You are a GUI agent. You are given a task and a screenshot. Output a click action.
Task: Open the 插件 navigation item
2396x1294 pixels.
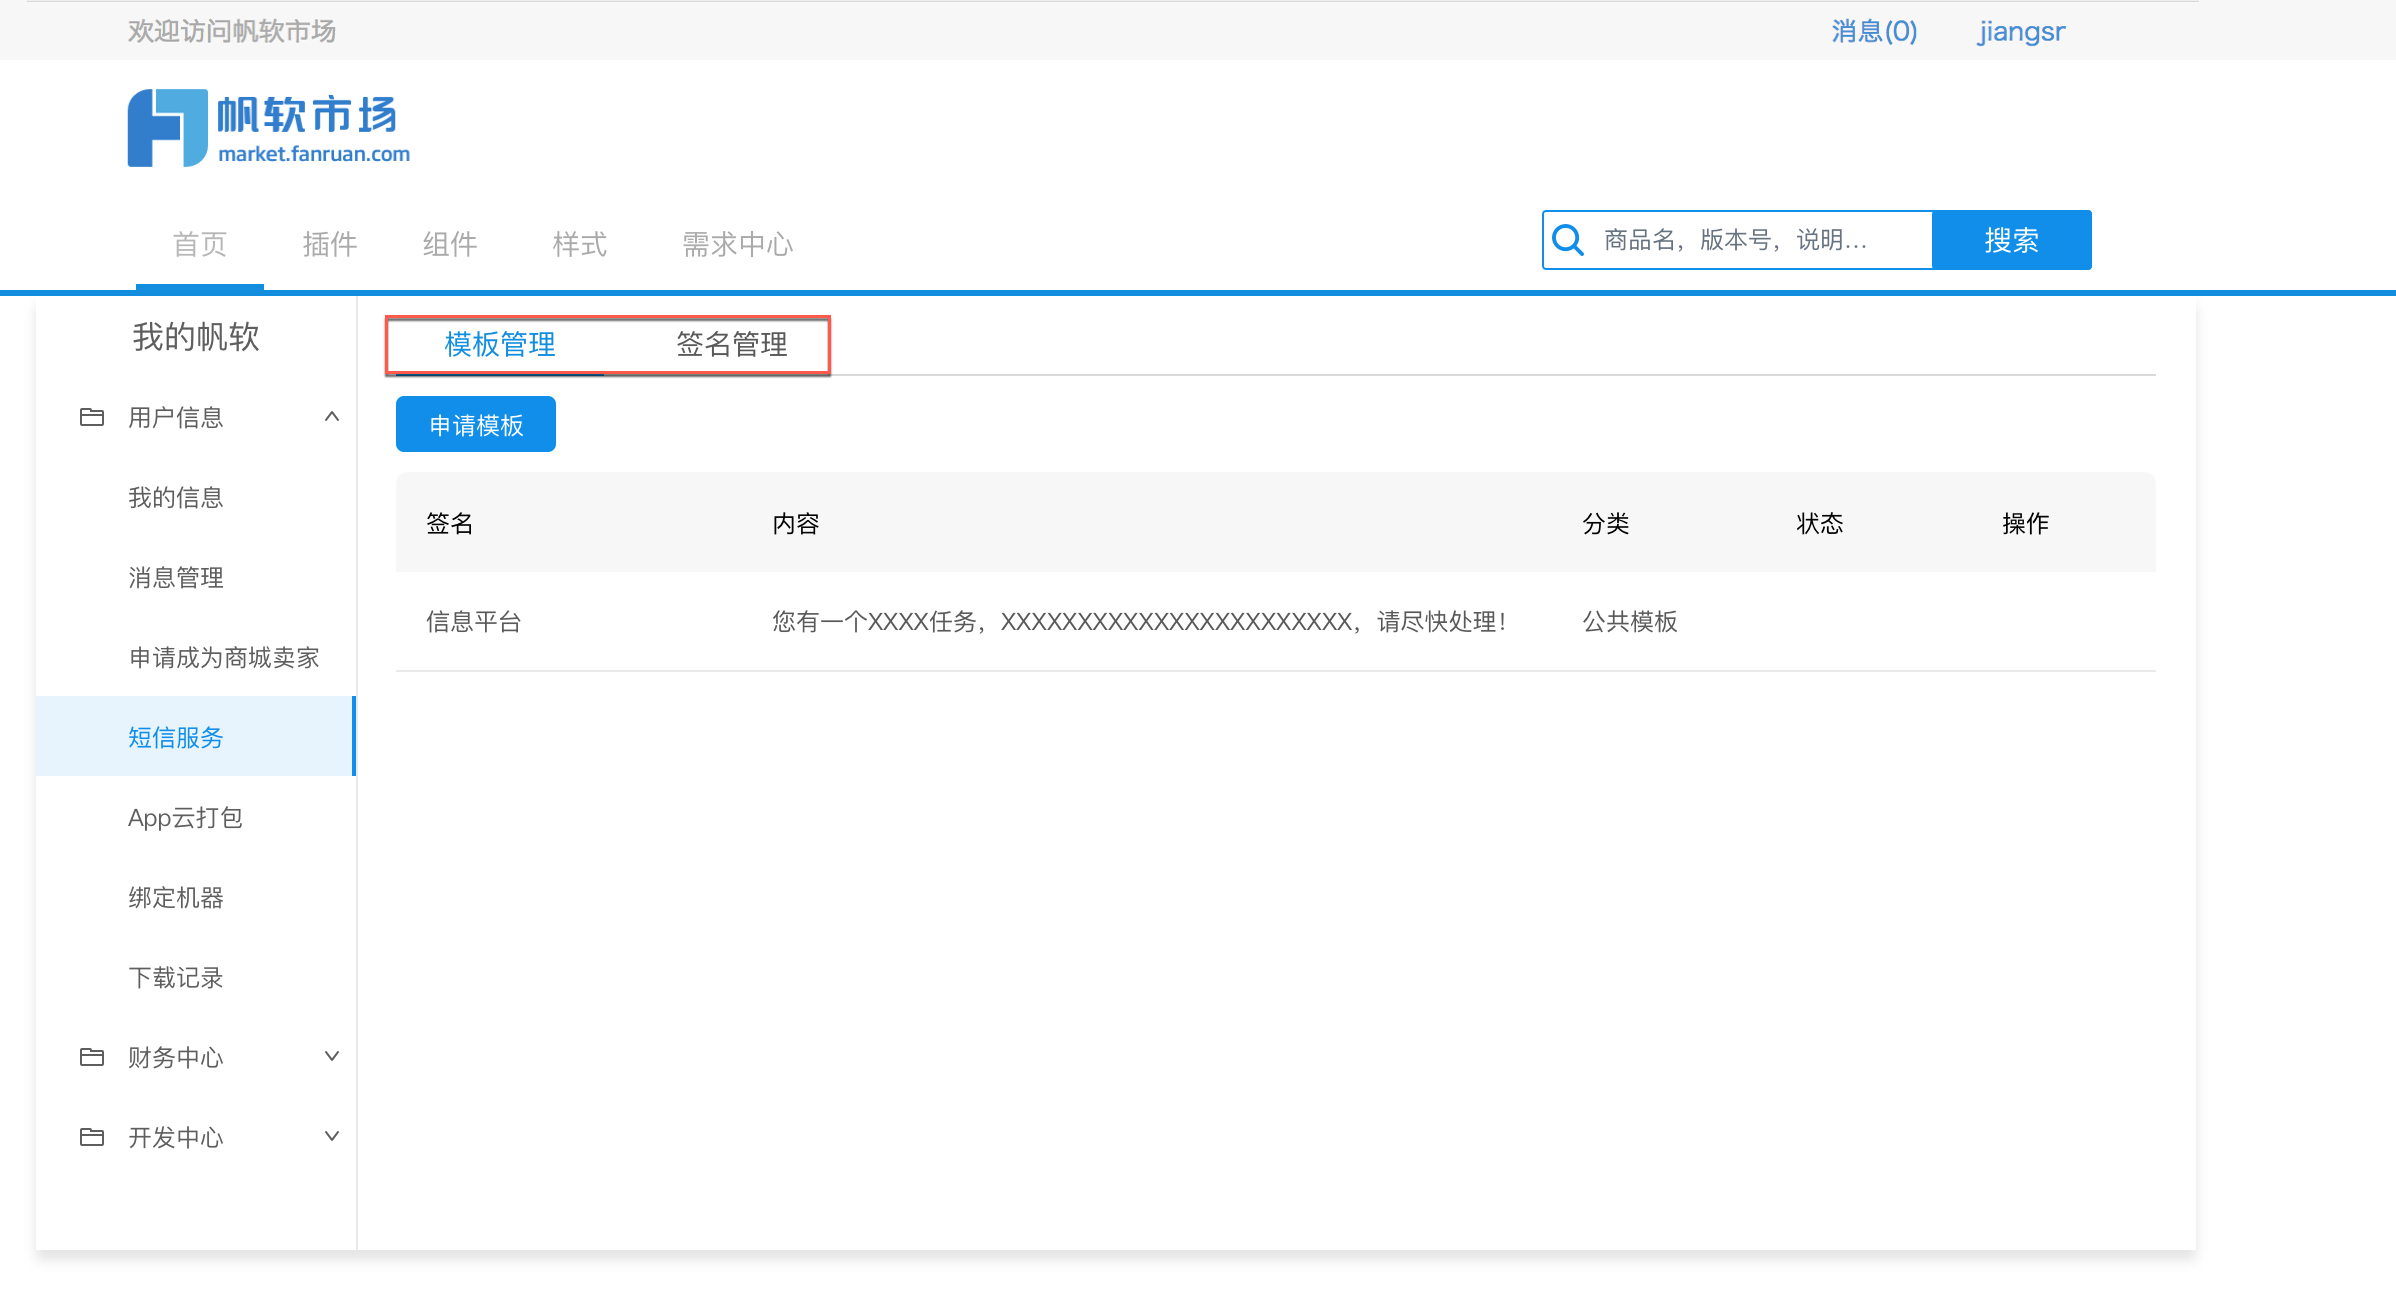pyautogui.click(x=329, y=244)
